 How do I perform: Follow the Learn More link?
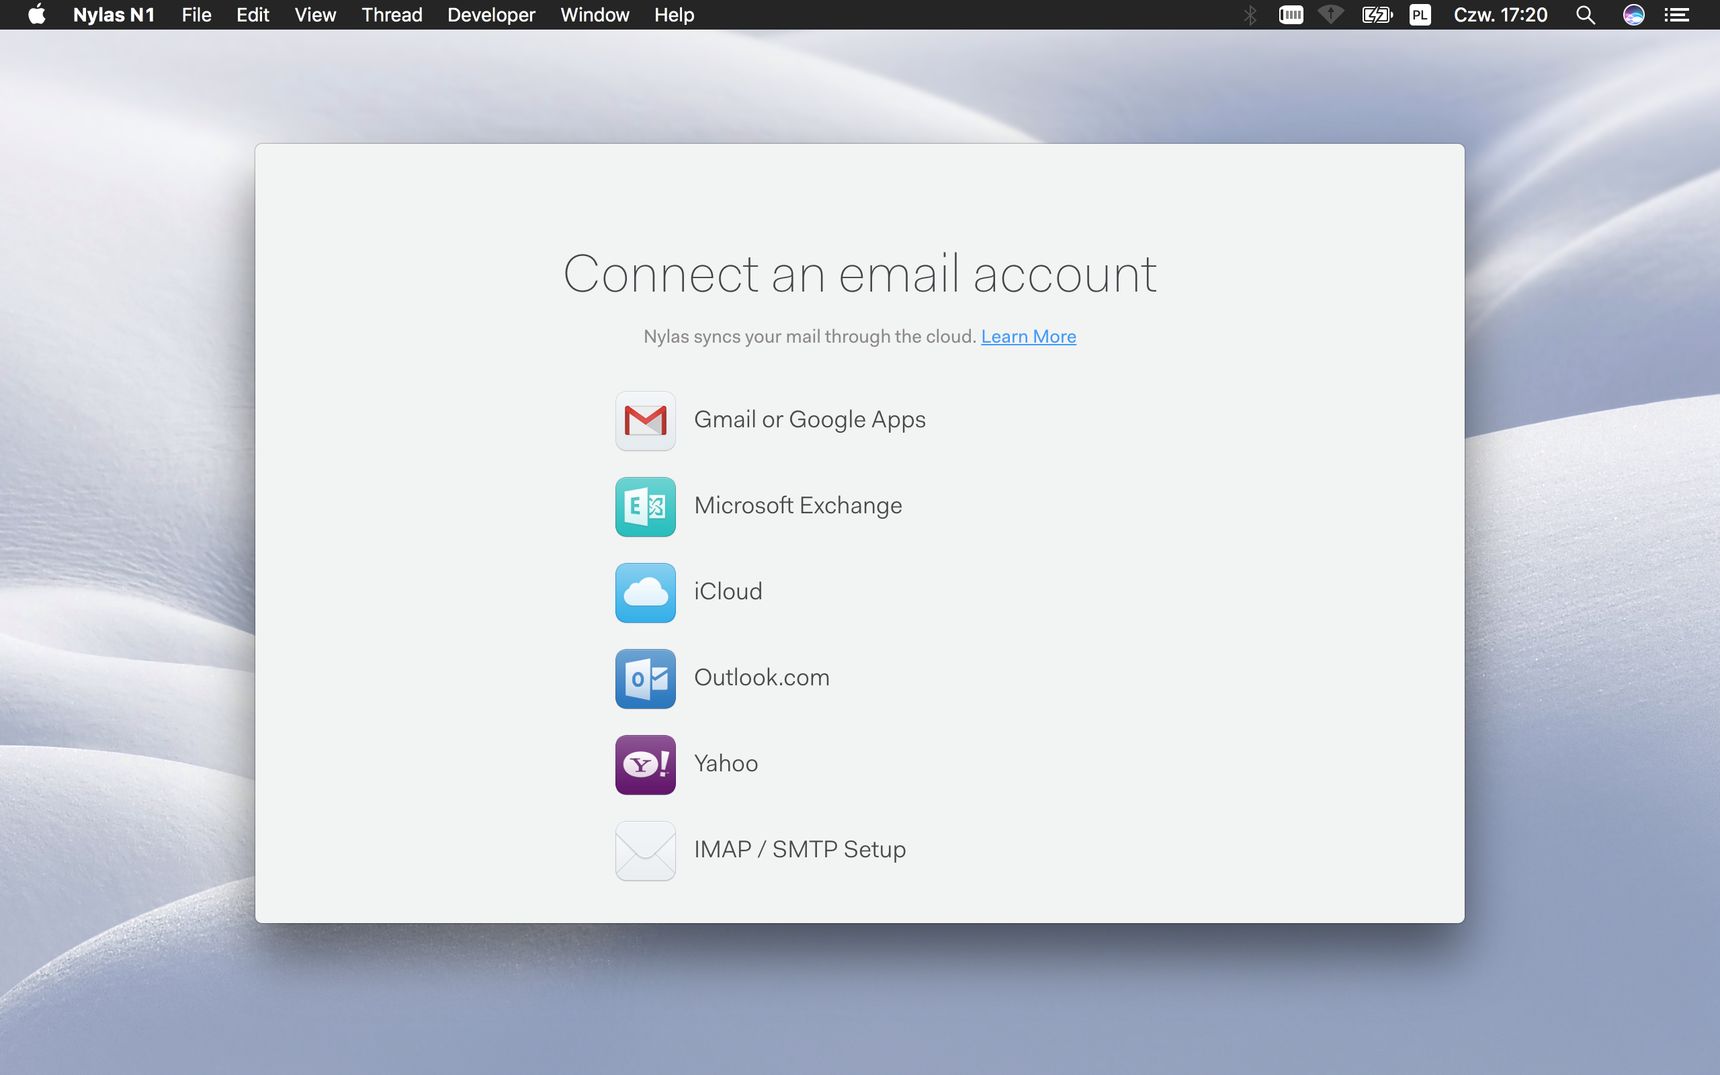1028,337
